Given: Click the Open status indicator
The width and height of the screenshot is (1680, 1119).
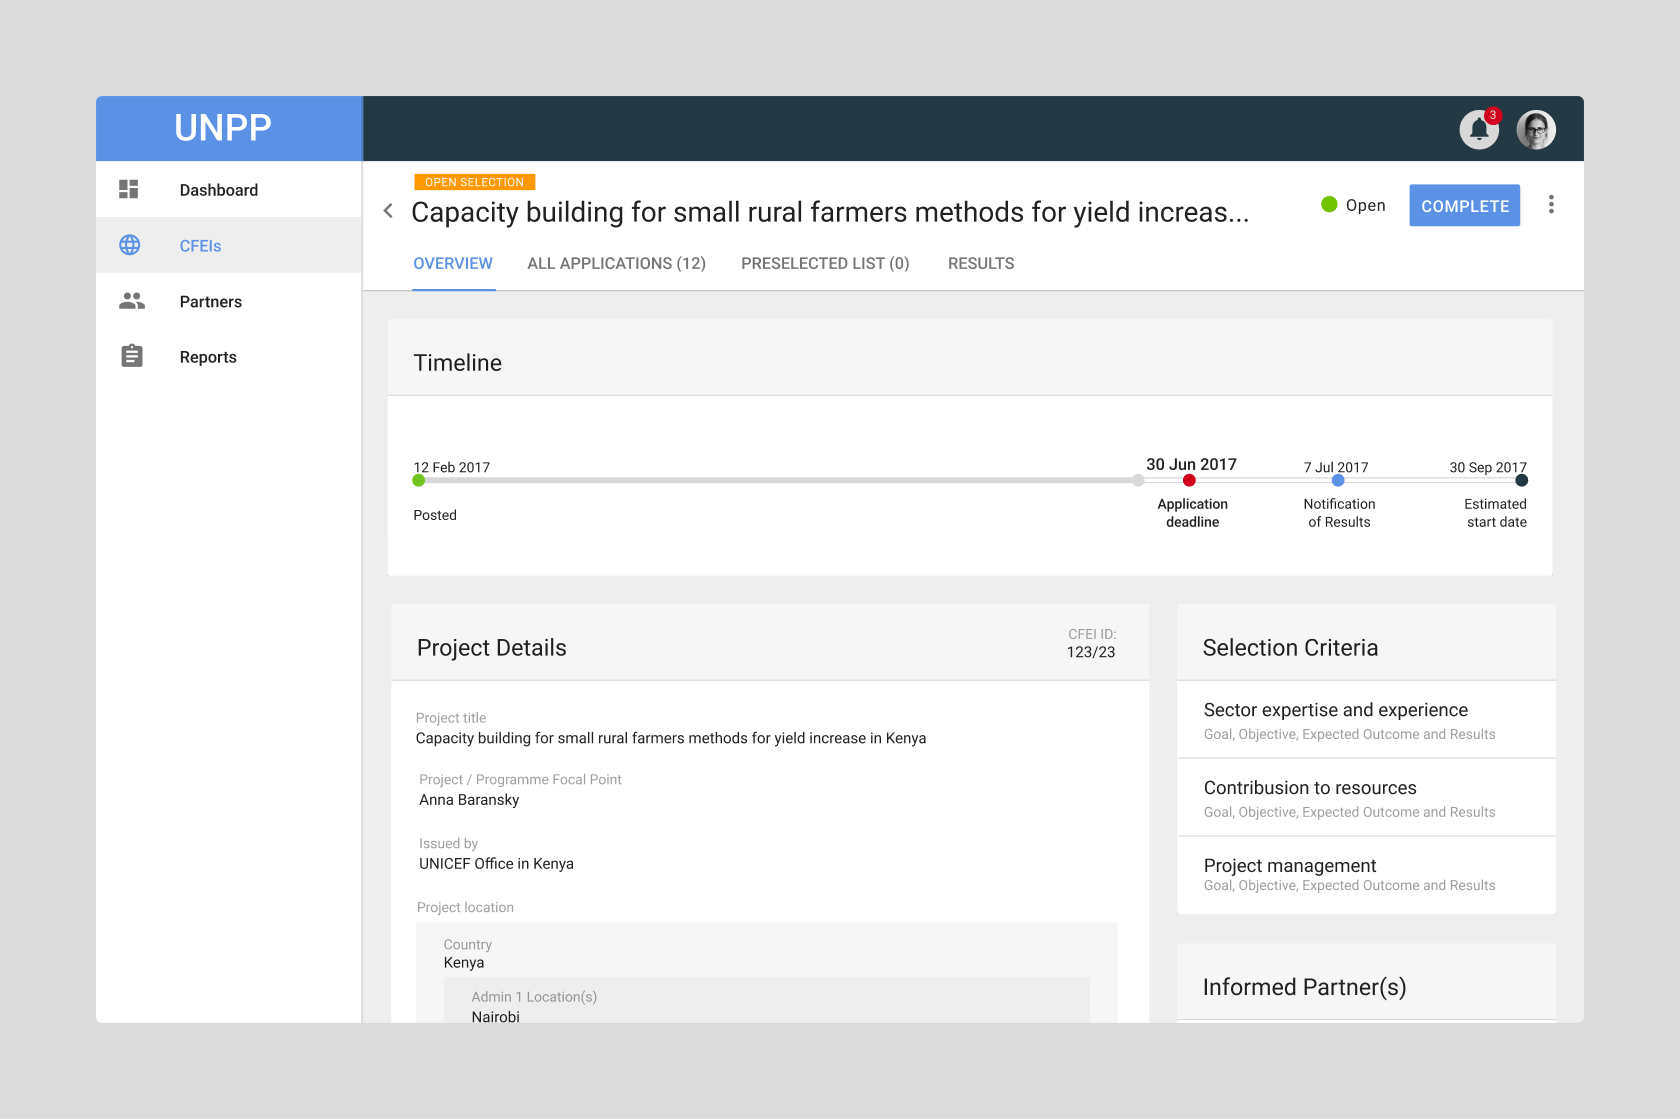Looking at the screenshot, I should pyautogui.click(x=1354, y=205).
